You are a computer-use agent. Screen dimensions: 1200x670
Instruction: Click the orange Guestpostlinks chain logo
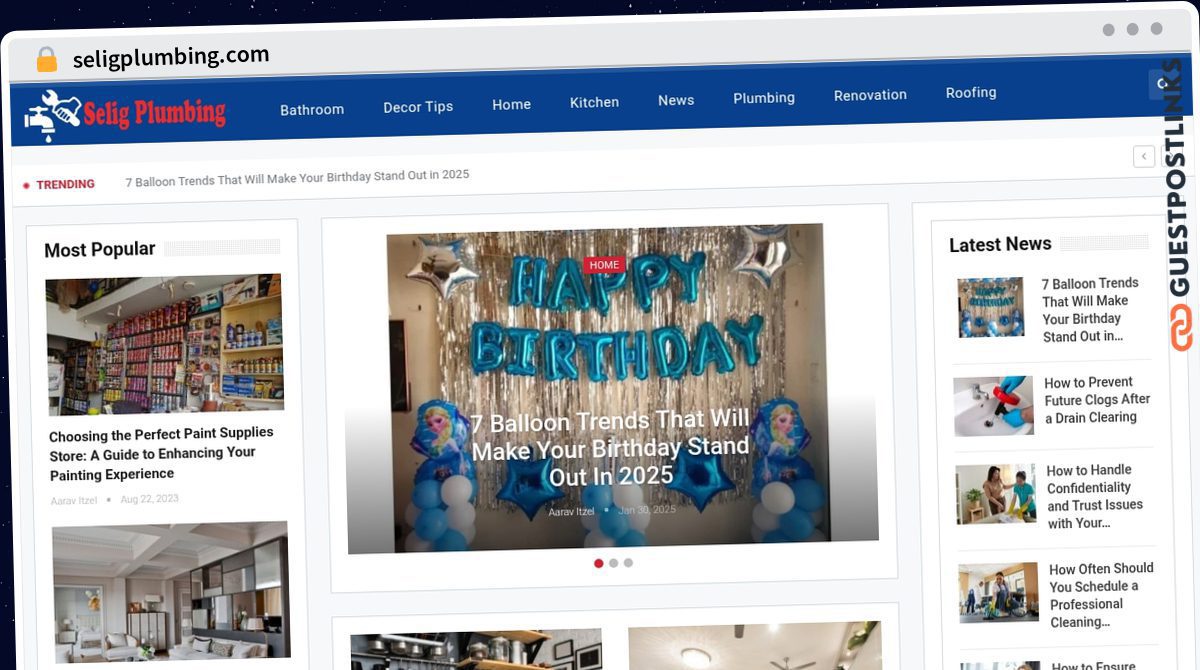1181,328
